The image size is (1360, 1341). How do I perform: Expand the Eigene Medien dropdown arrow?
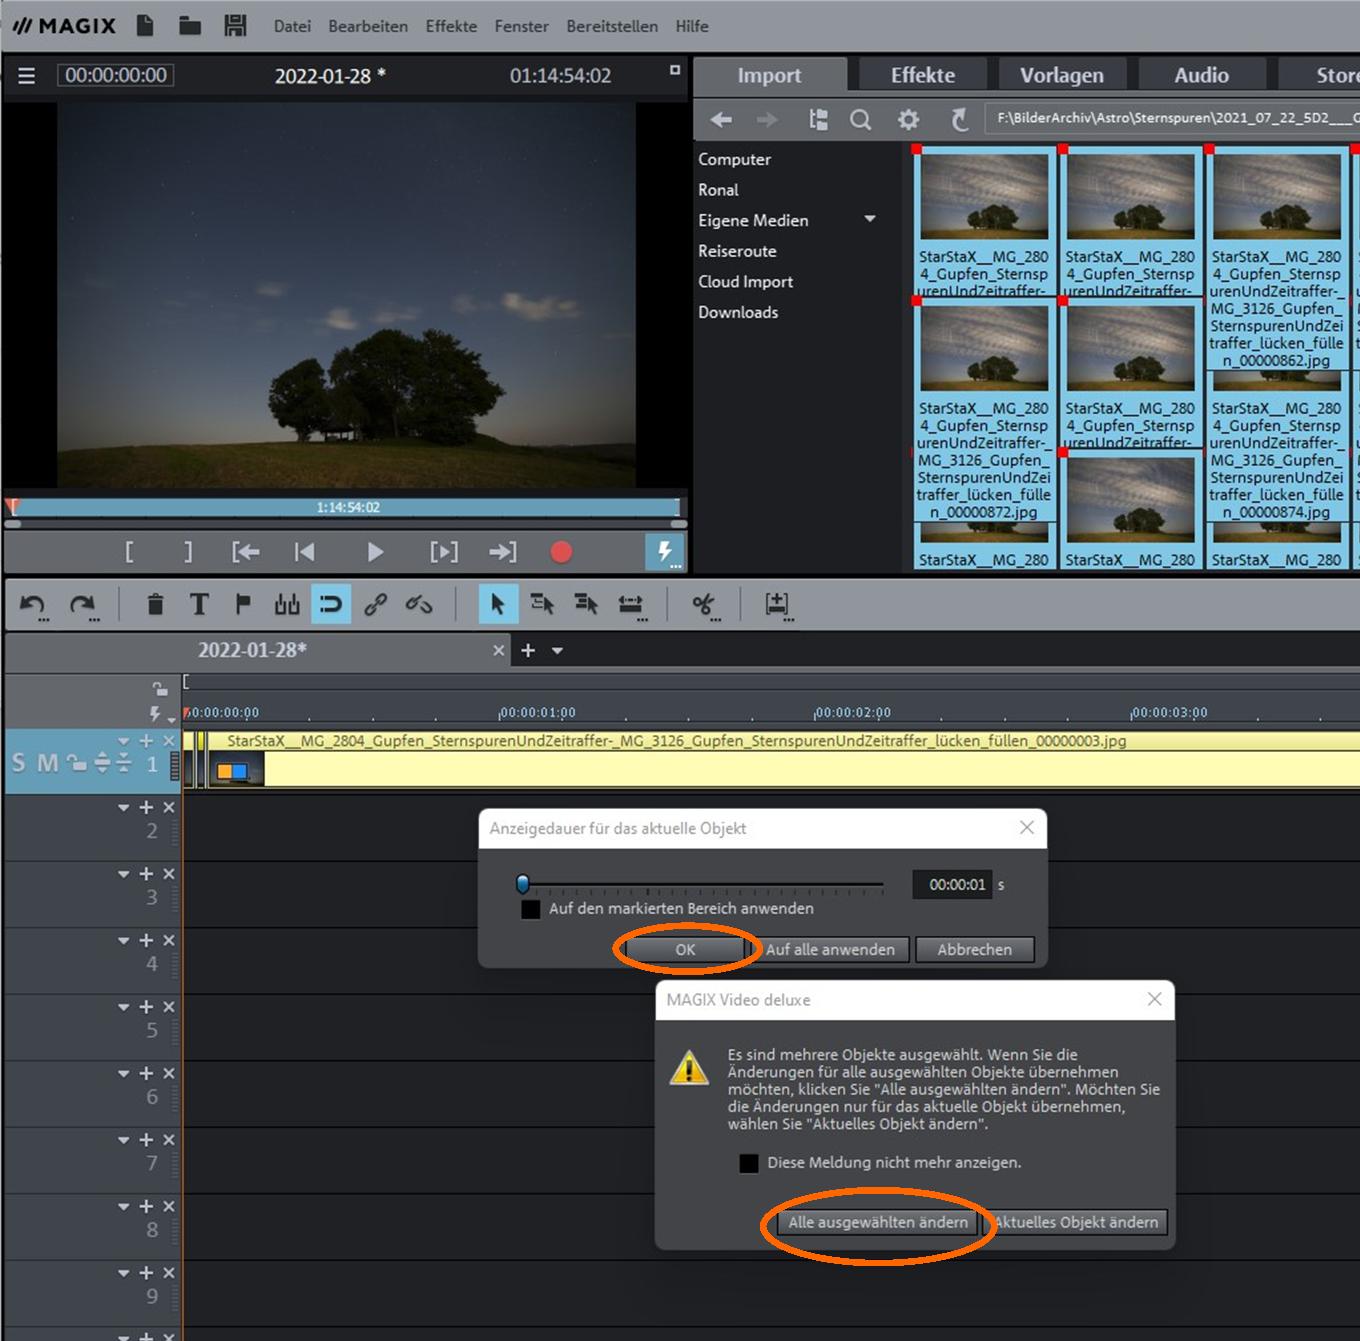pyautogui.click(x=869, y=219)
